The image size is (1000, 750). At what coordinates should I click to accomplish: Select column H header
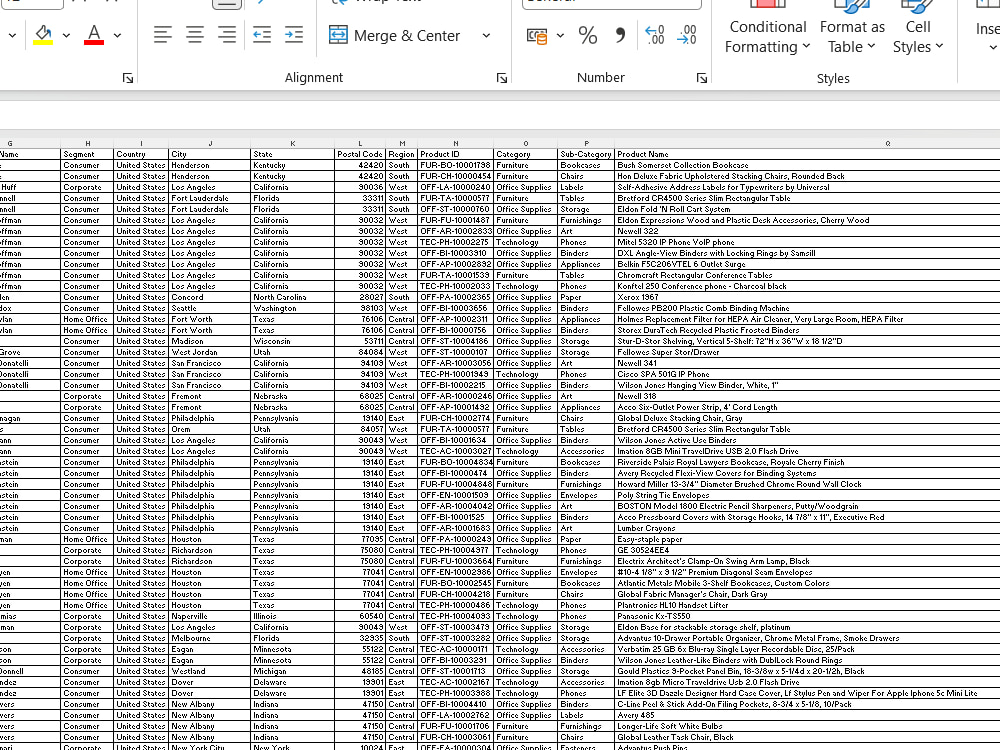(87, 143)
